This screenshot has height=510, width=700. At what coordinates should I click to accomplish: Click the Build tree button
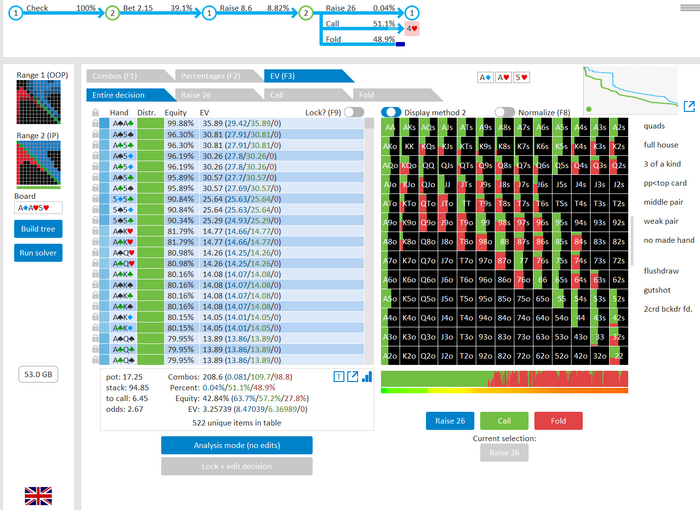pyautogui.click(x=38, y=229)
